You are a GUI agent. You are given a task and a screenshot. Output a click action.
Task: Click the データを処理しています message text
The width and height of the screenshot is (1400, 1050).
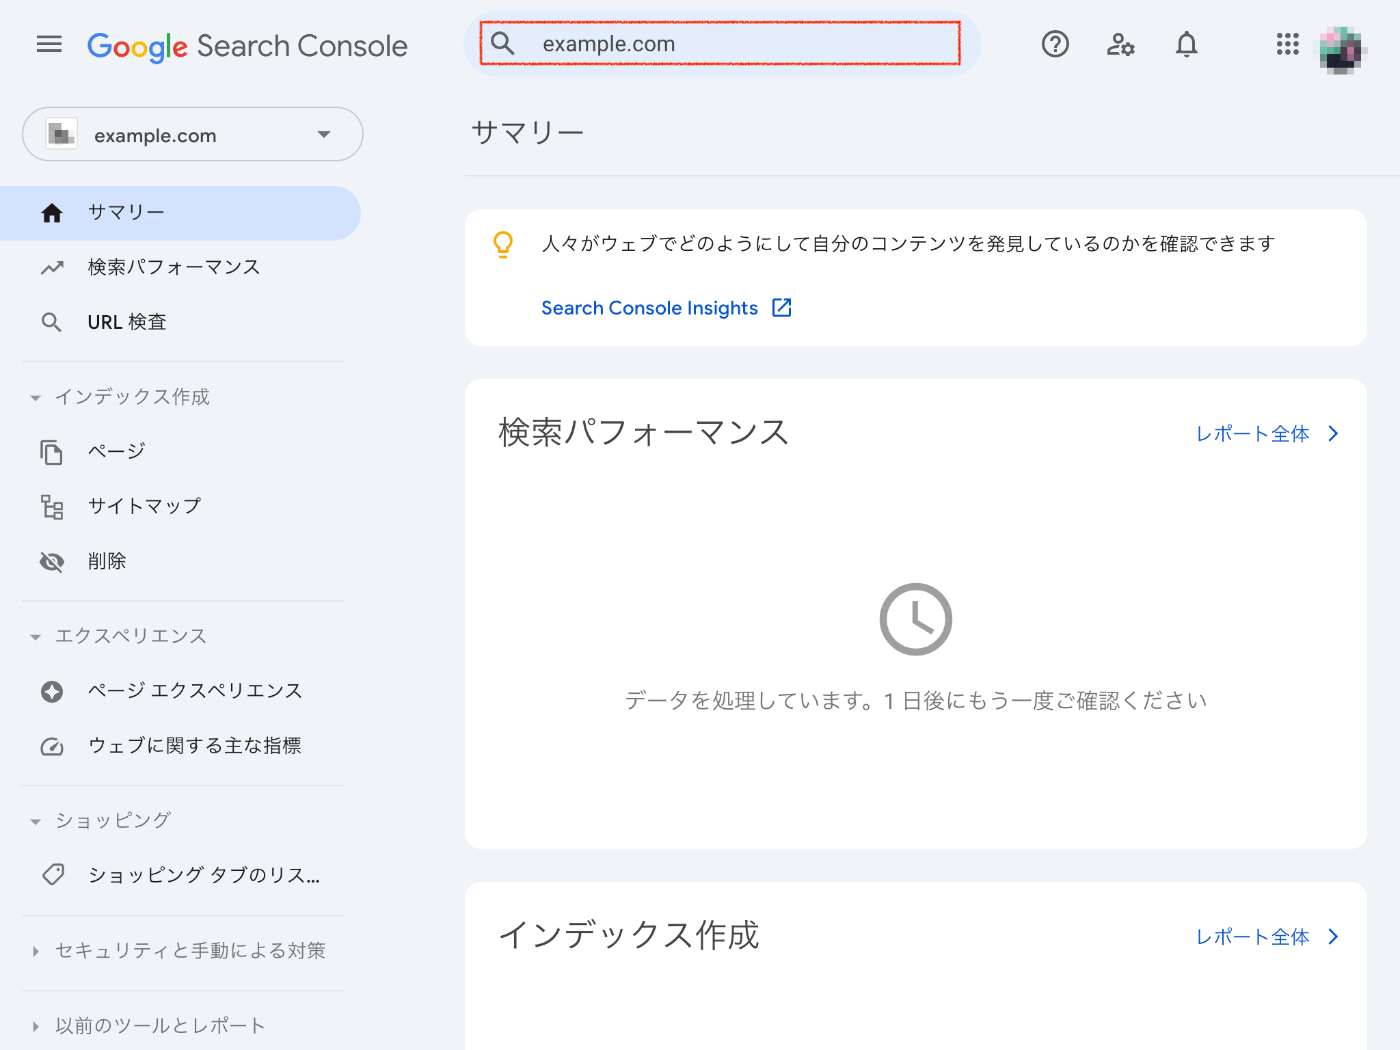(916, 701)
